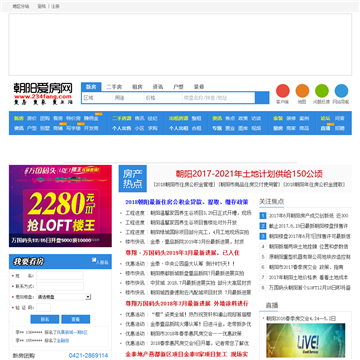Open 个人出租 in the navigation bar
The width and height of the screenshot is (360, 360).
[x=178, y=128]
